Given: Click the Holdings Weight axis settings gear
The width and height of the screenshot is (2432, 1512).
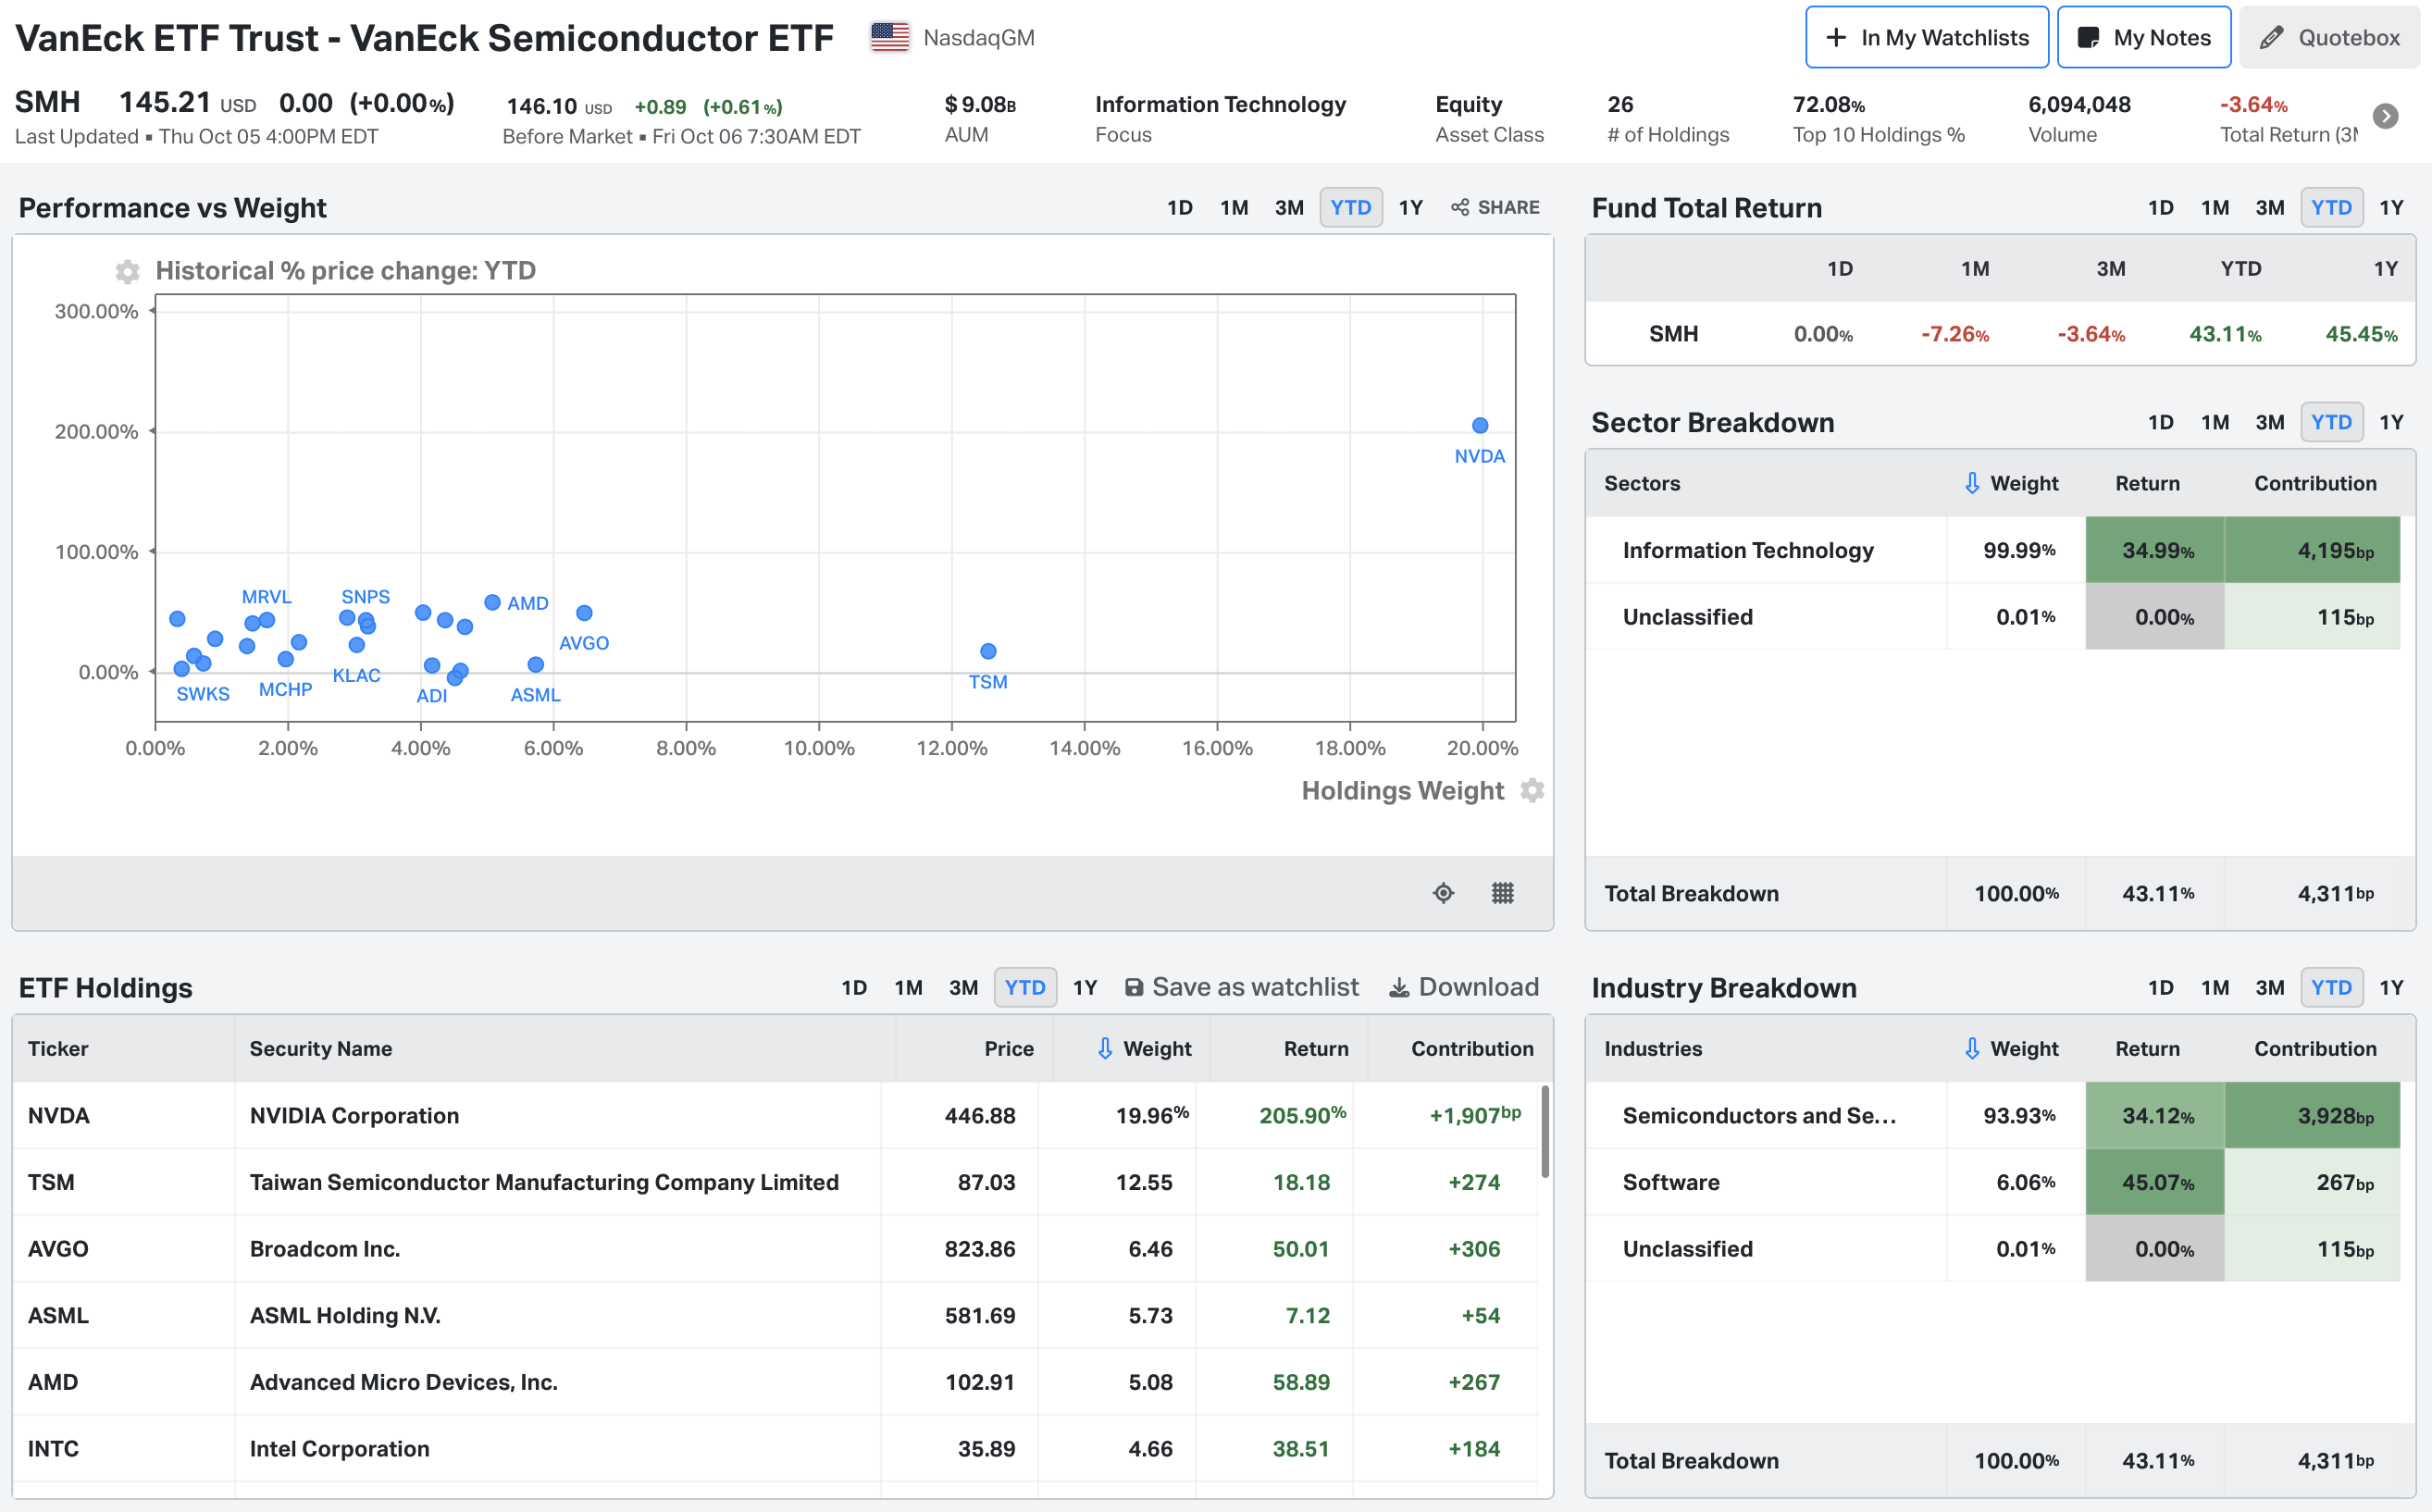Looking at the screenshot, I should click(x=1532, y=791).
